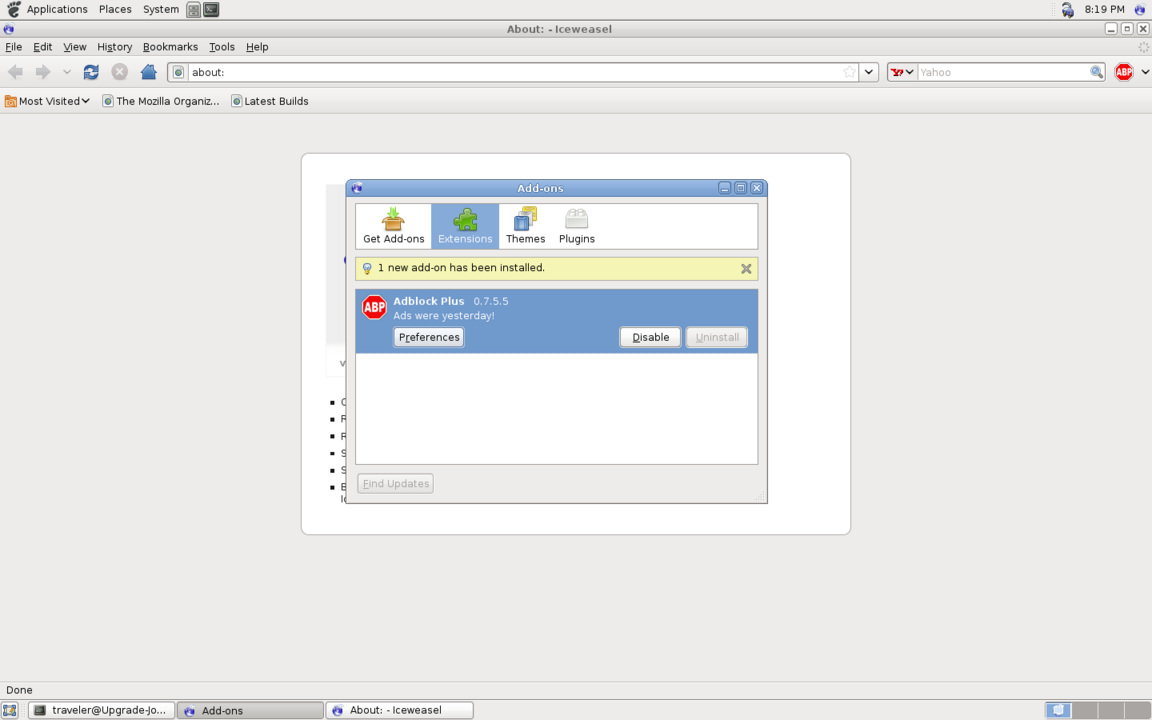Click the Find Updates button
Image resolution: width=1152 pixels, height=720 pixels.
coord(395,483)
